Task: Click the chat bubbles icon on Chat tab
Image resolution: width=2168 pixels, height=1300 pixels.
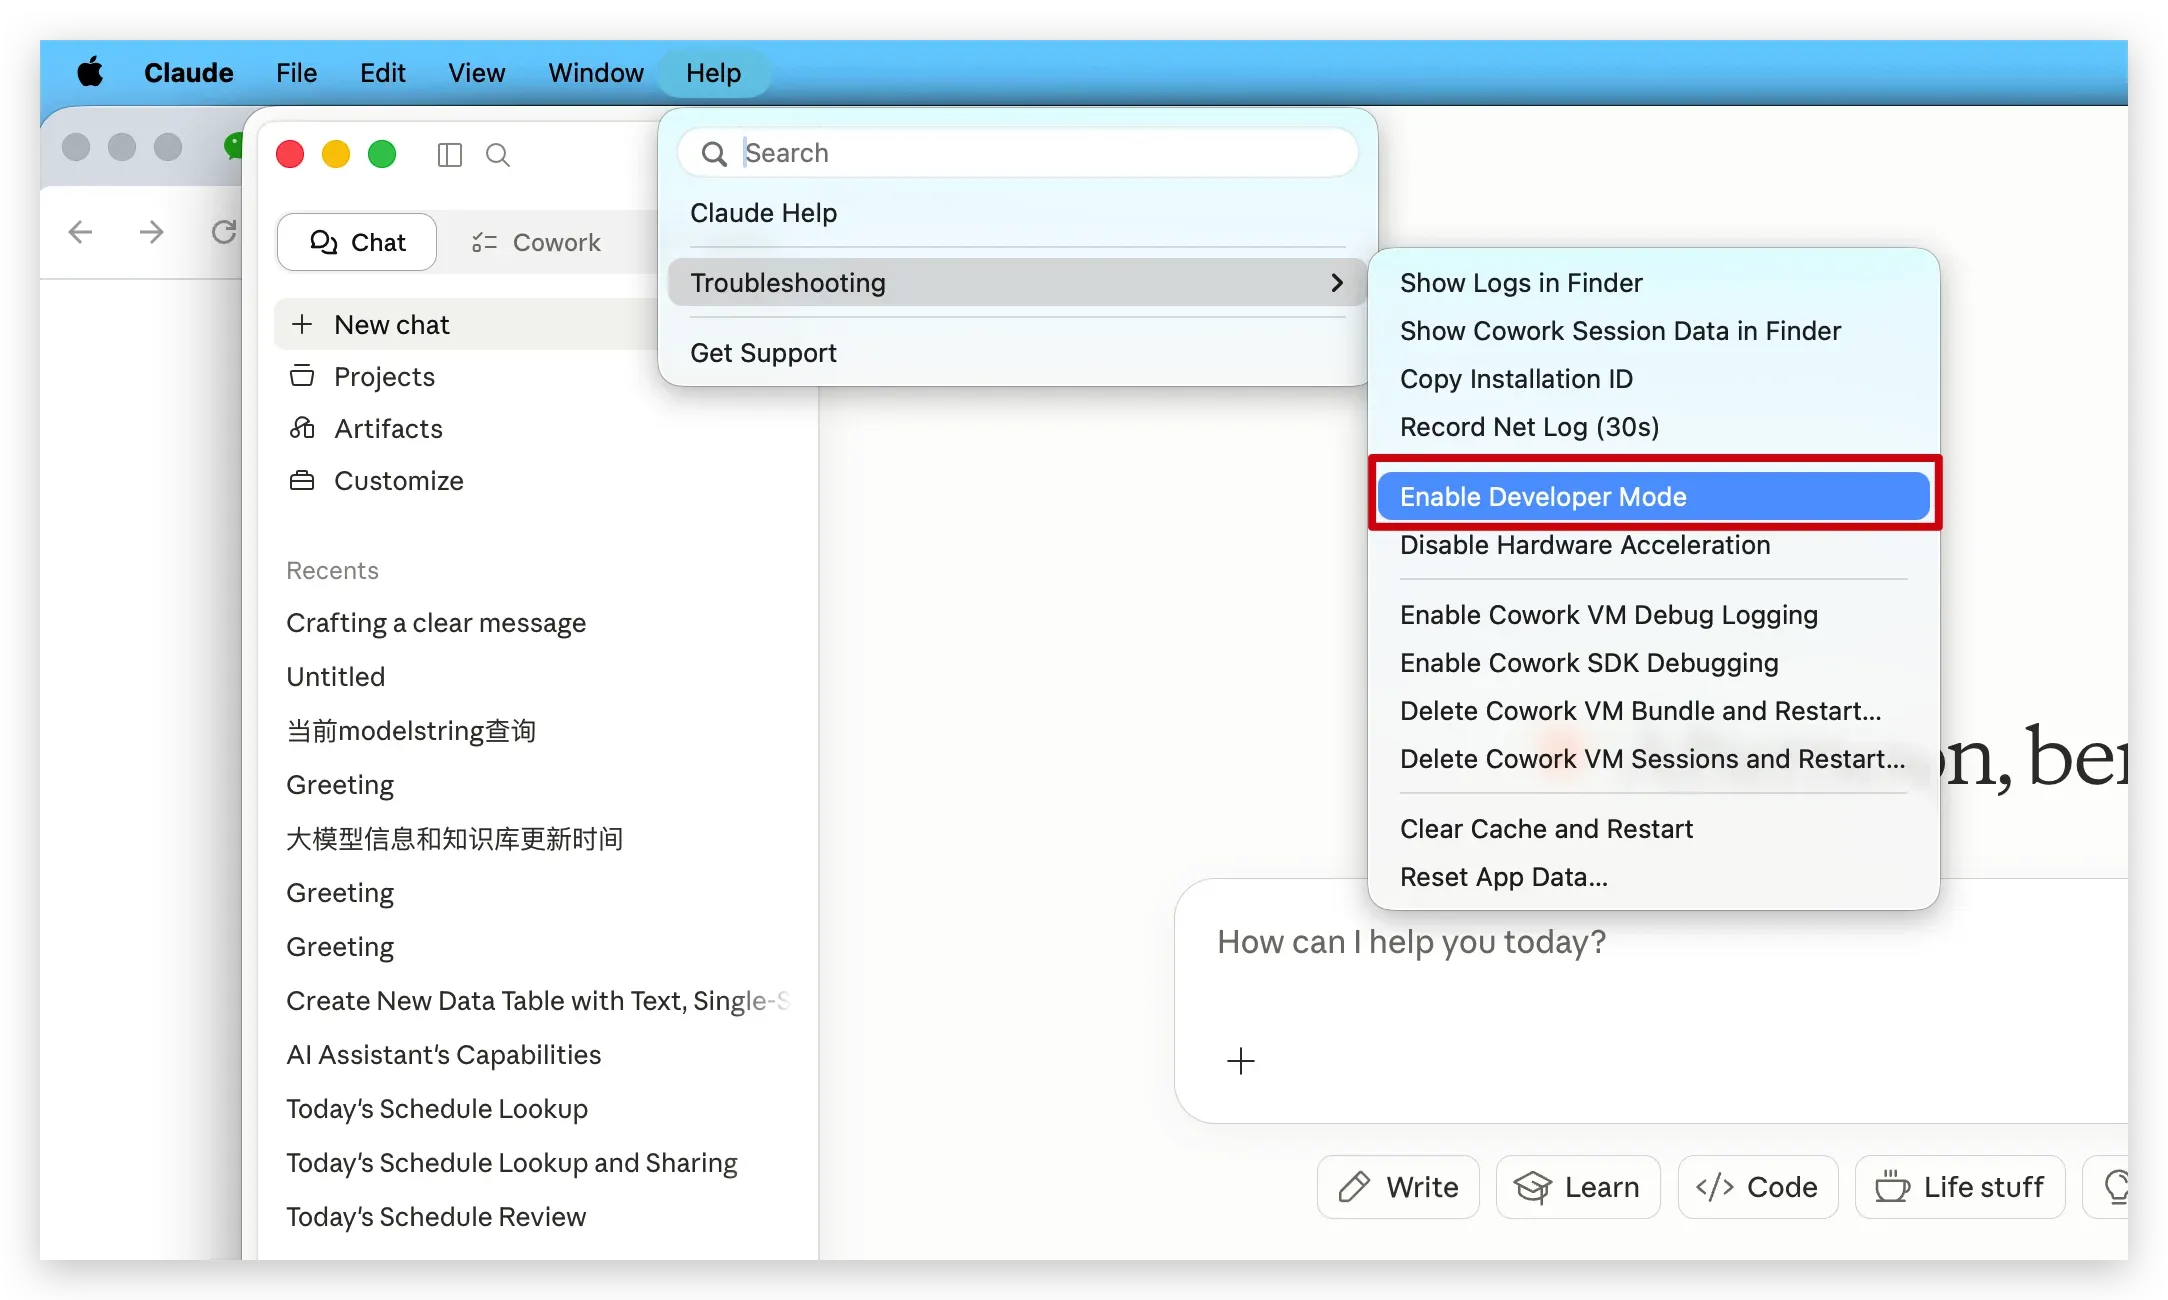Action: point(324,242)
